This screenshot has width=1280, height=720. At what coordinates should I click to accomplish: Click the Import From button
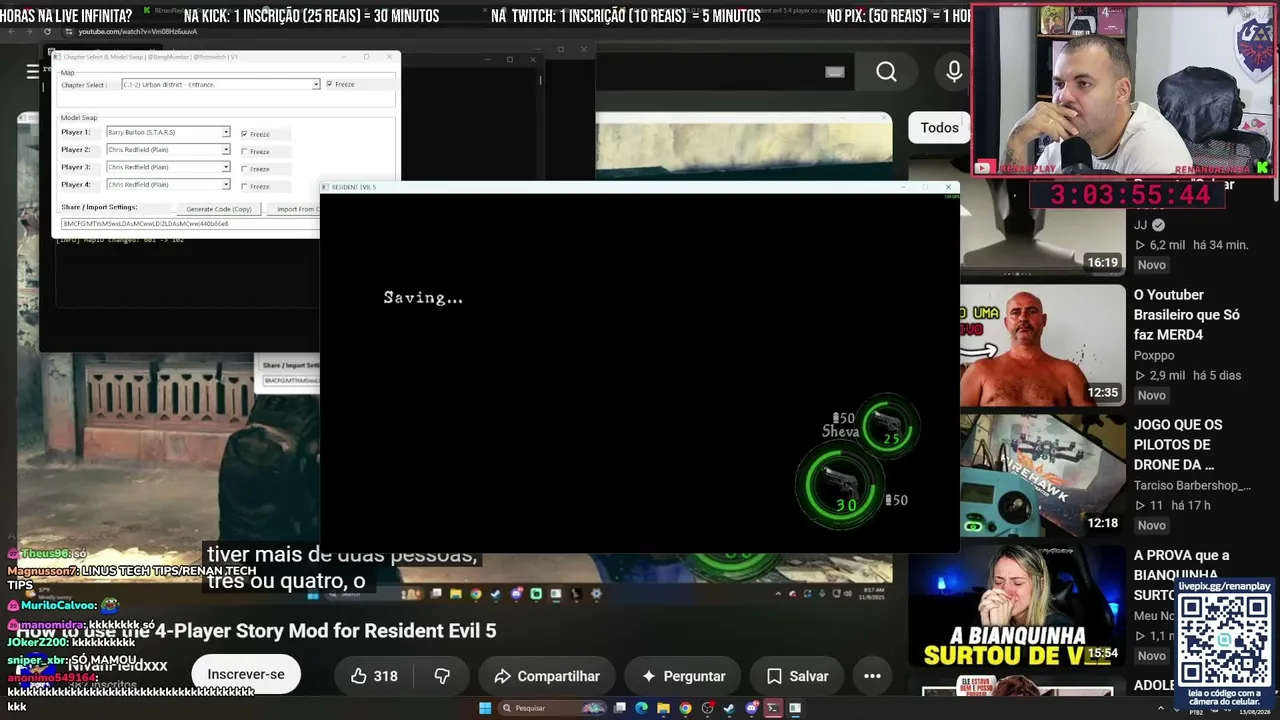pyautogui.click(x=295, y=209)
